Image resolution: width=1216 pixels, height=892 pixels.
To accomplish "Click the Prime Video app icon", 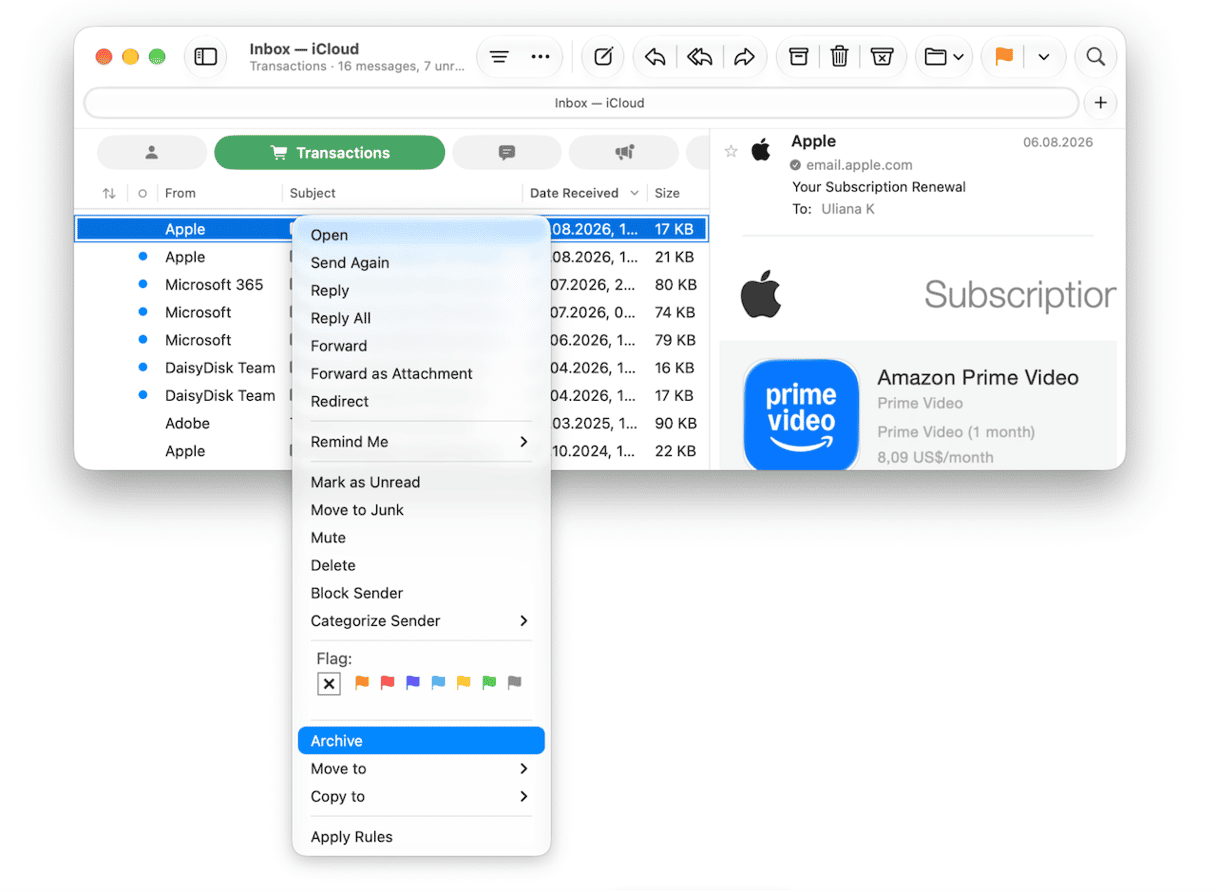I will (801, 414).
